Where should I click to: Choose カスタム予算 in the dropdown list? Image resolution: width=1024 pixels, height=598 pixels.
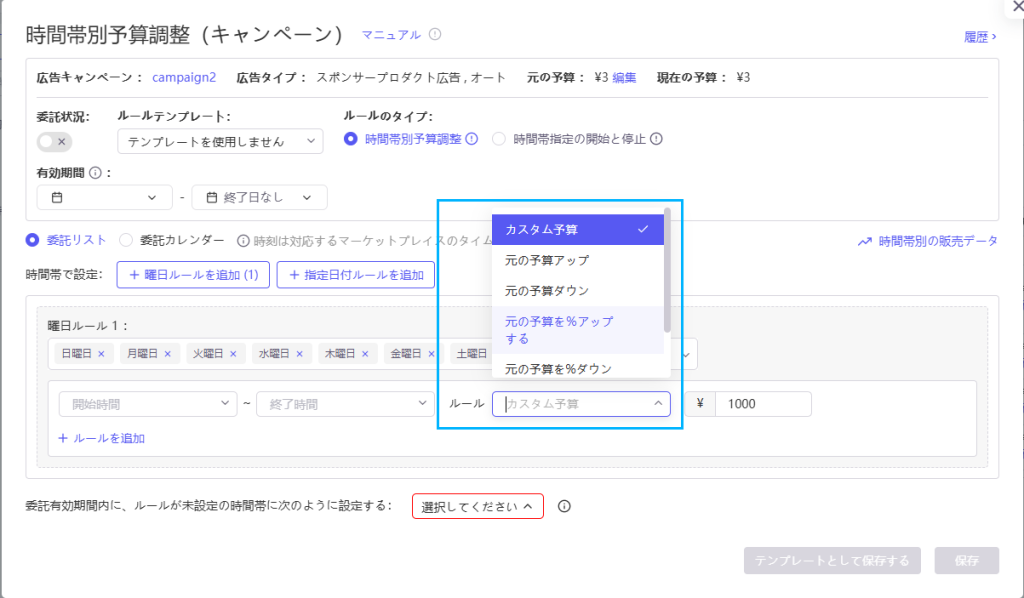click(x=578, y=230)
